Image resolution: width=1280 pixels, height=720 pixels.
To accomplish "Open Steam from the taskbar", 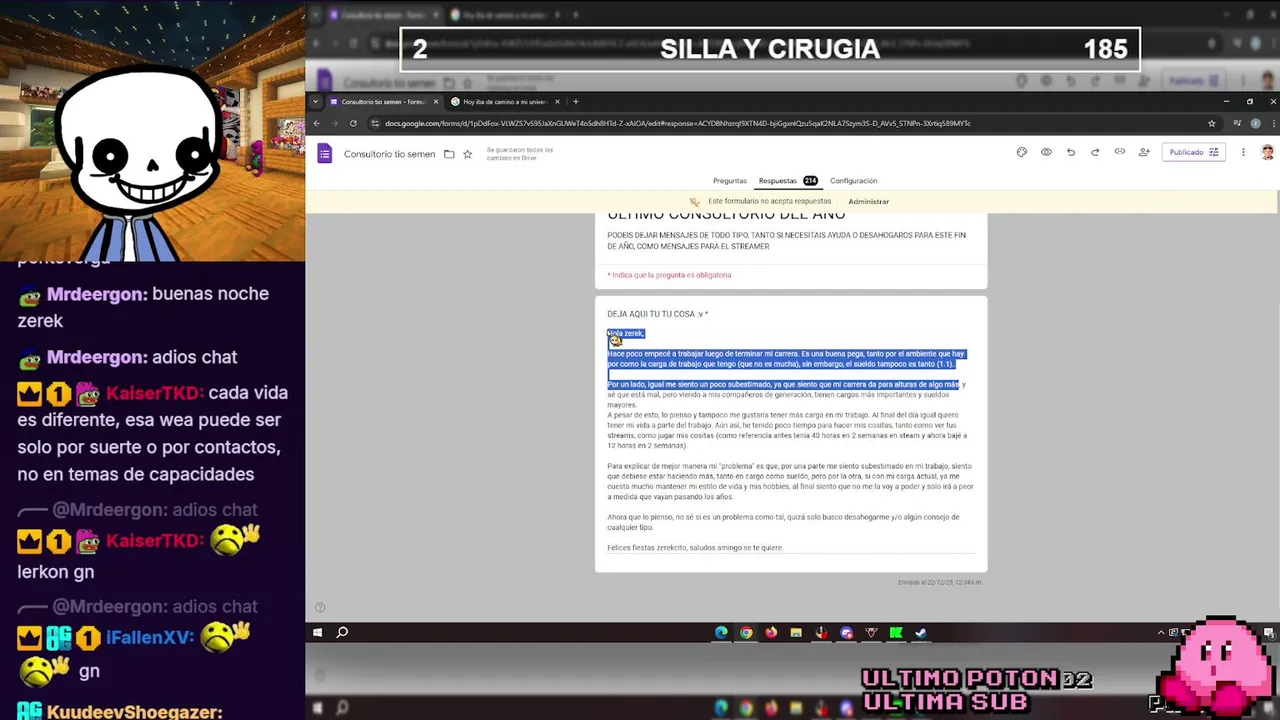I will coord(921,632).
